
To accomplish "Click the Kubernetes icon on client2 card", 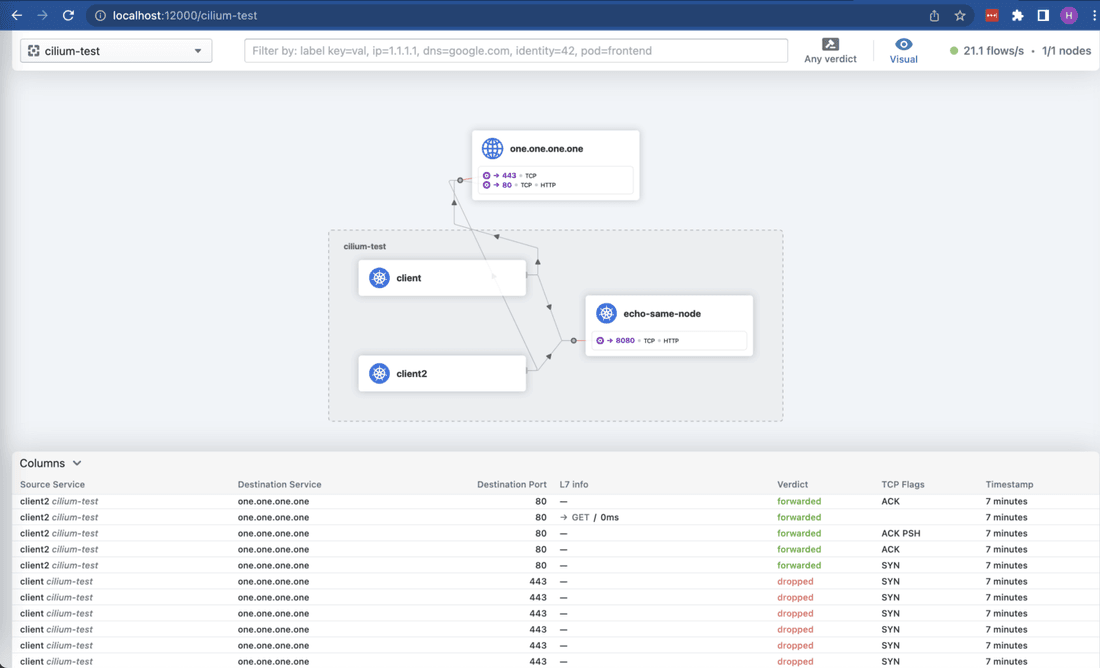I will click(379, 374).
